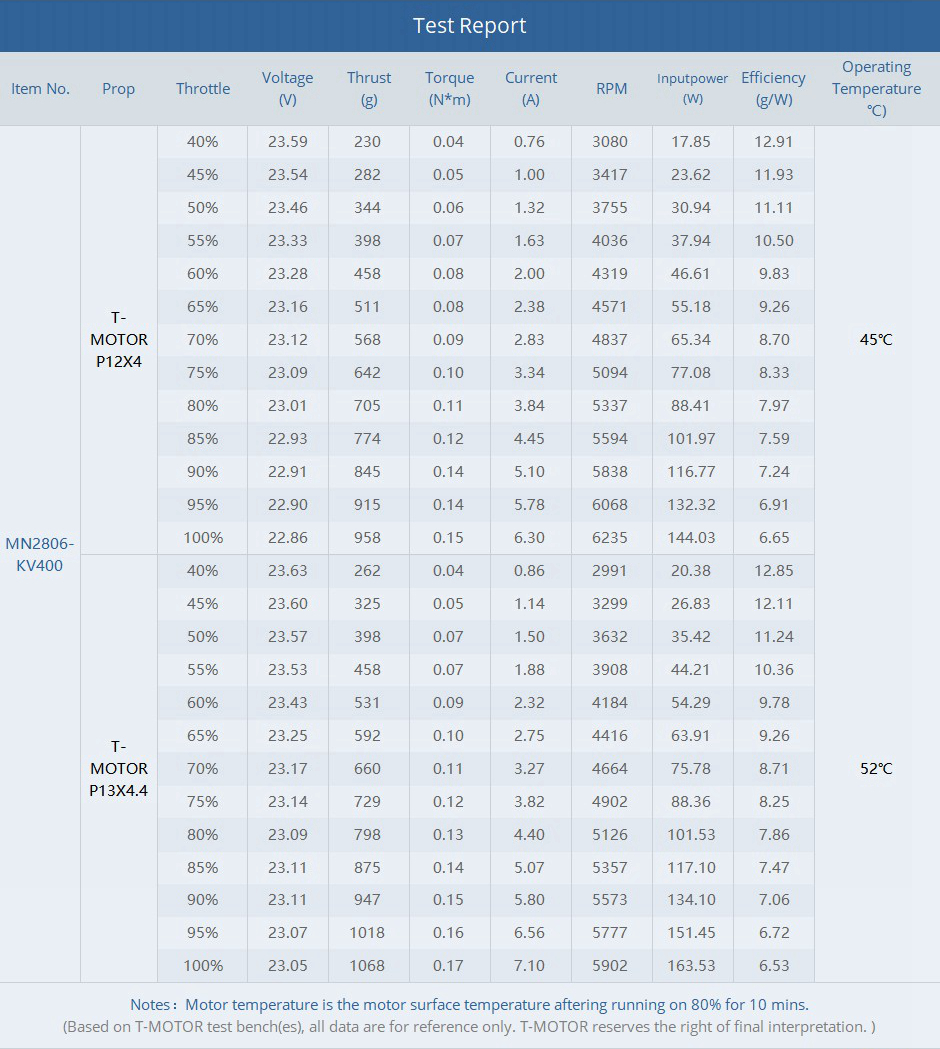The width and height of the screenshot is (940, 1049).
Task: Click the MN2806-KV400 item link
Action: [x=40, y=554]
